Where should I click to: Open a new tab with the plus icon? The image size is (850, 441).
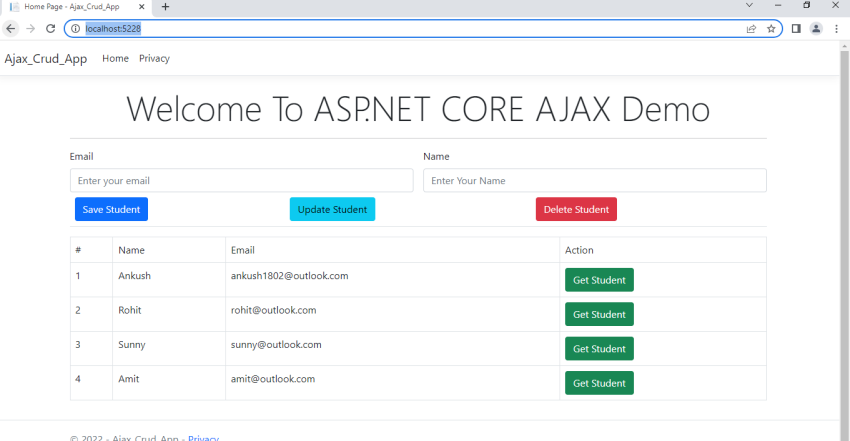point(165,7)
